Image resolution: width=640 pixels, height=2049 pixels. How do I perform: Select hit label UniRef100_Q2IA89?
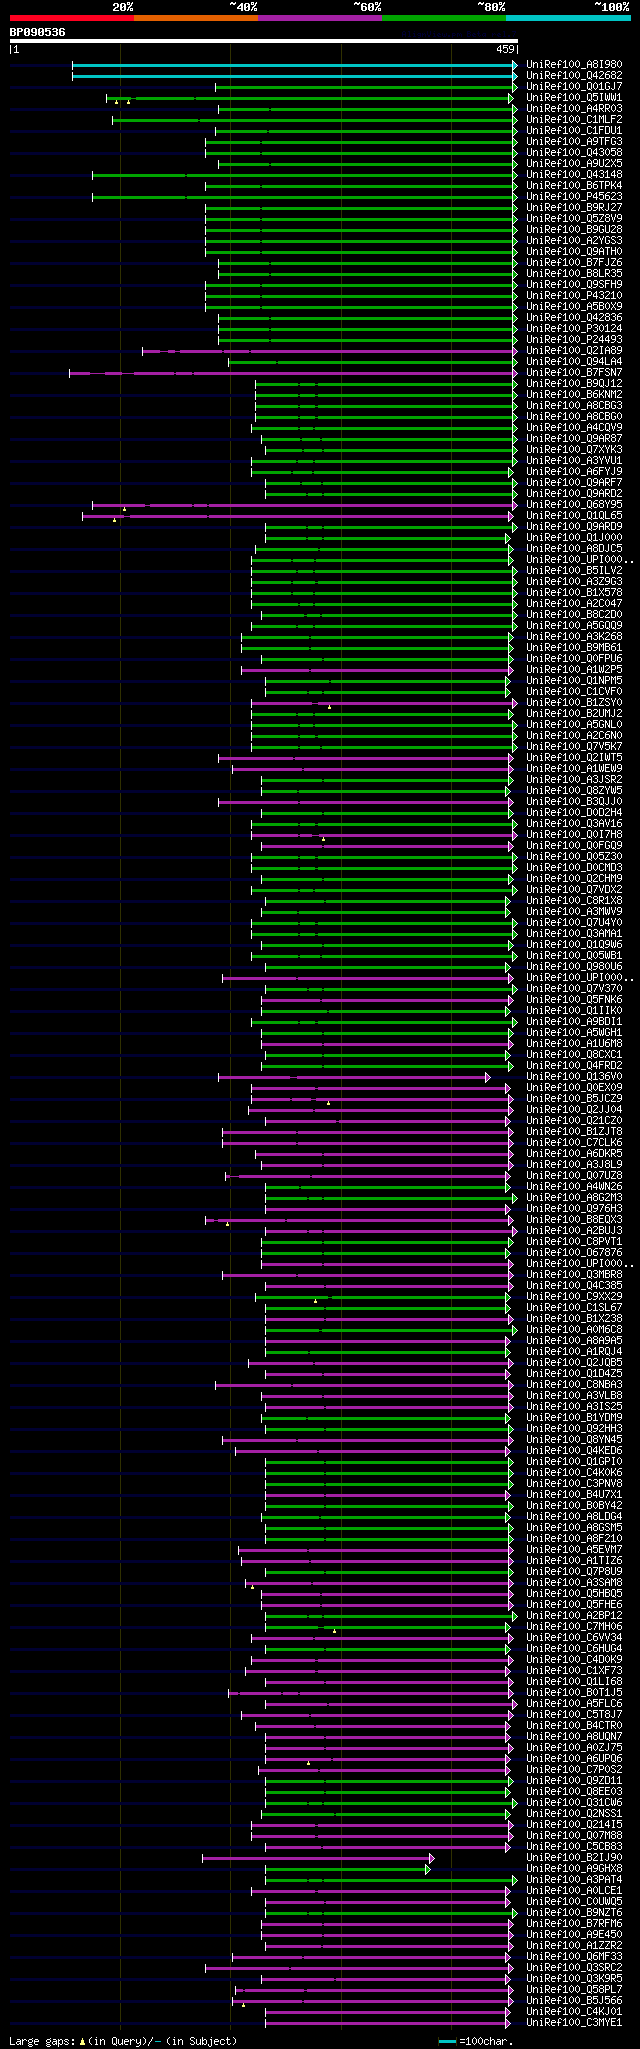574,350
